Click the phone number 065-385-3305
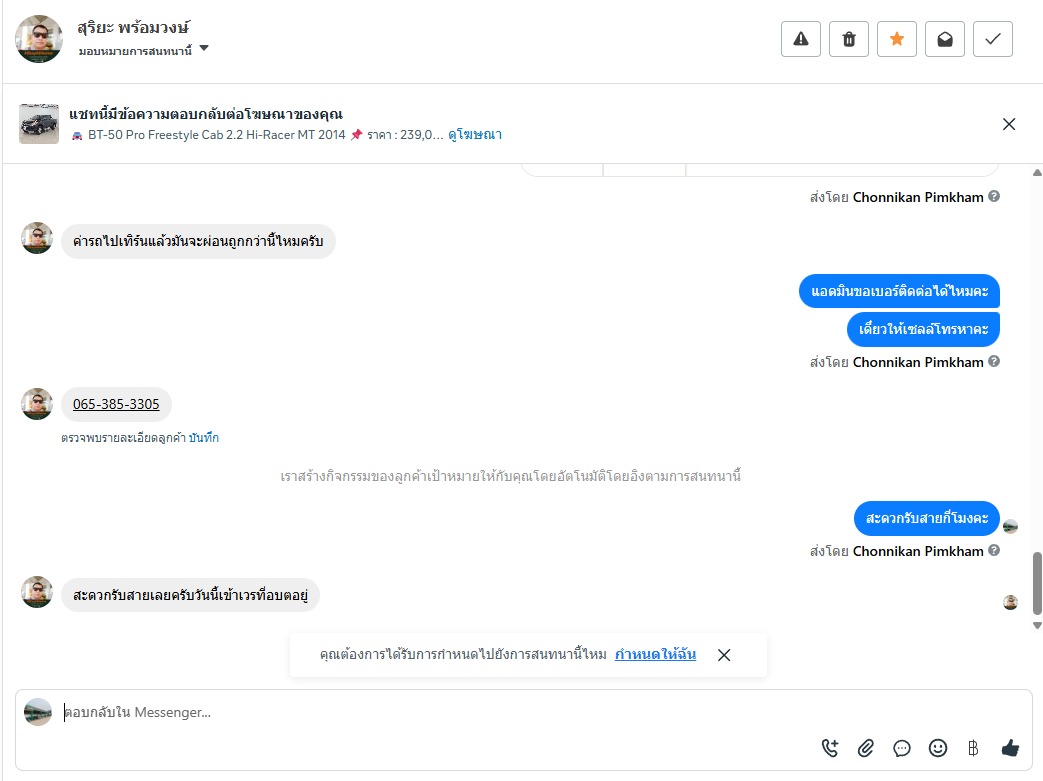The width and height of the screenshot is (1043, 781). pyautogui.click(x=116, y=404)
